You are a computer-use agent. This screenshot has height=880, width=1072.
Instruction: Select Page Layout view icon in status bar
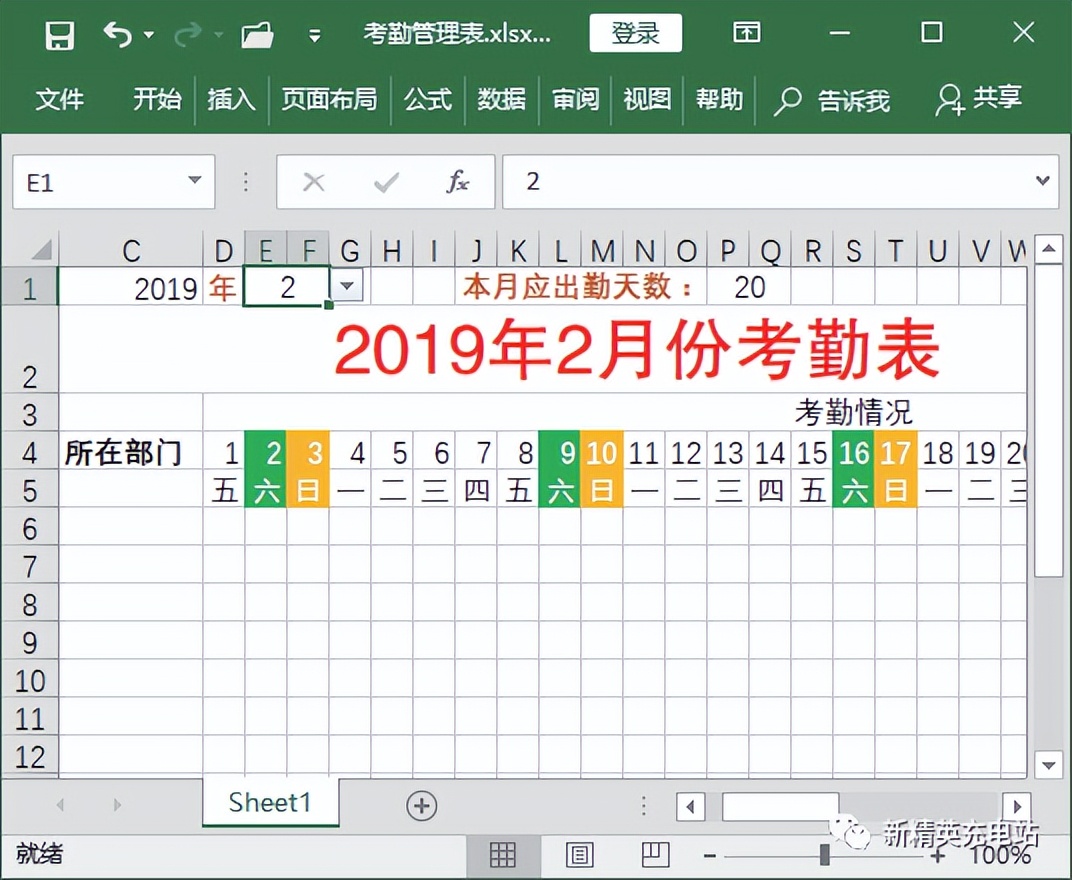coord(578,855)
